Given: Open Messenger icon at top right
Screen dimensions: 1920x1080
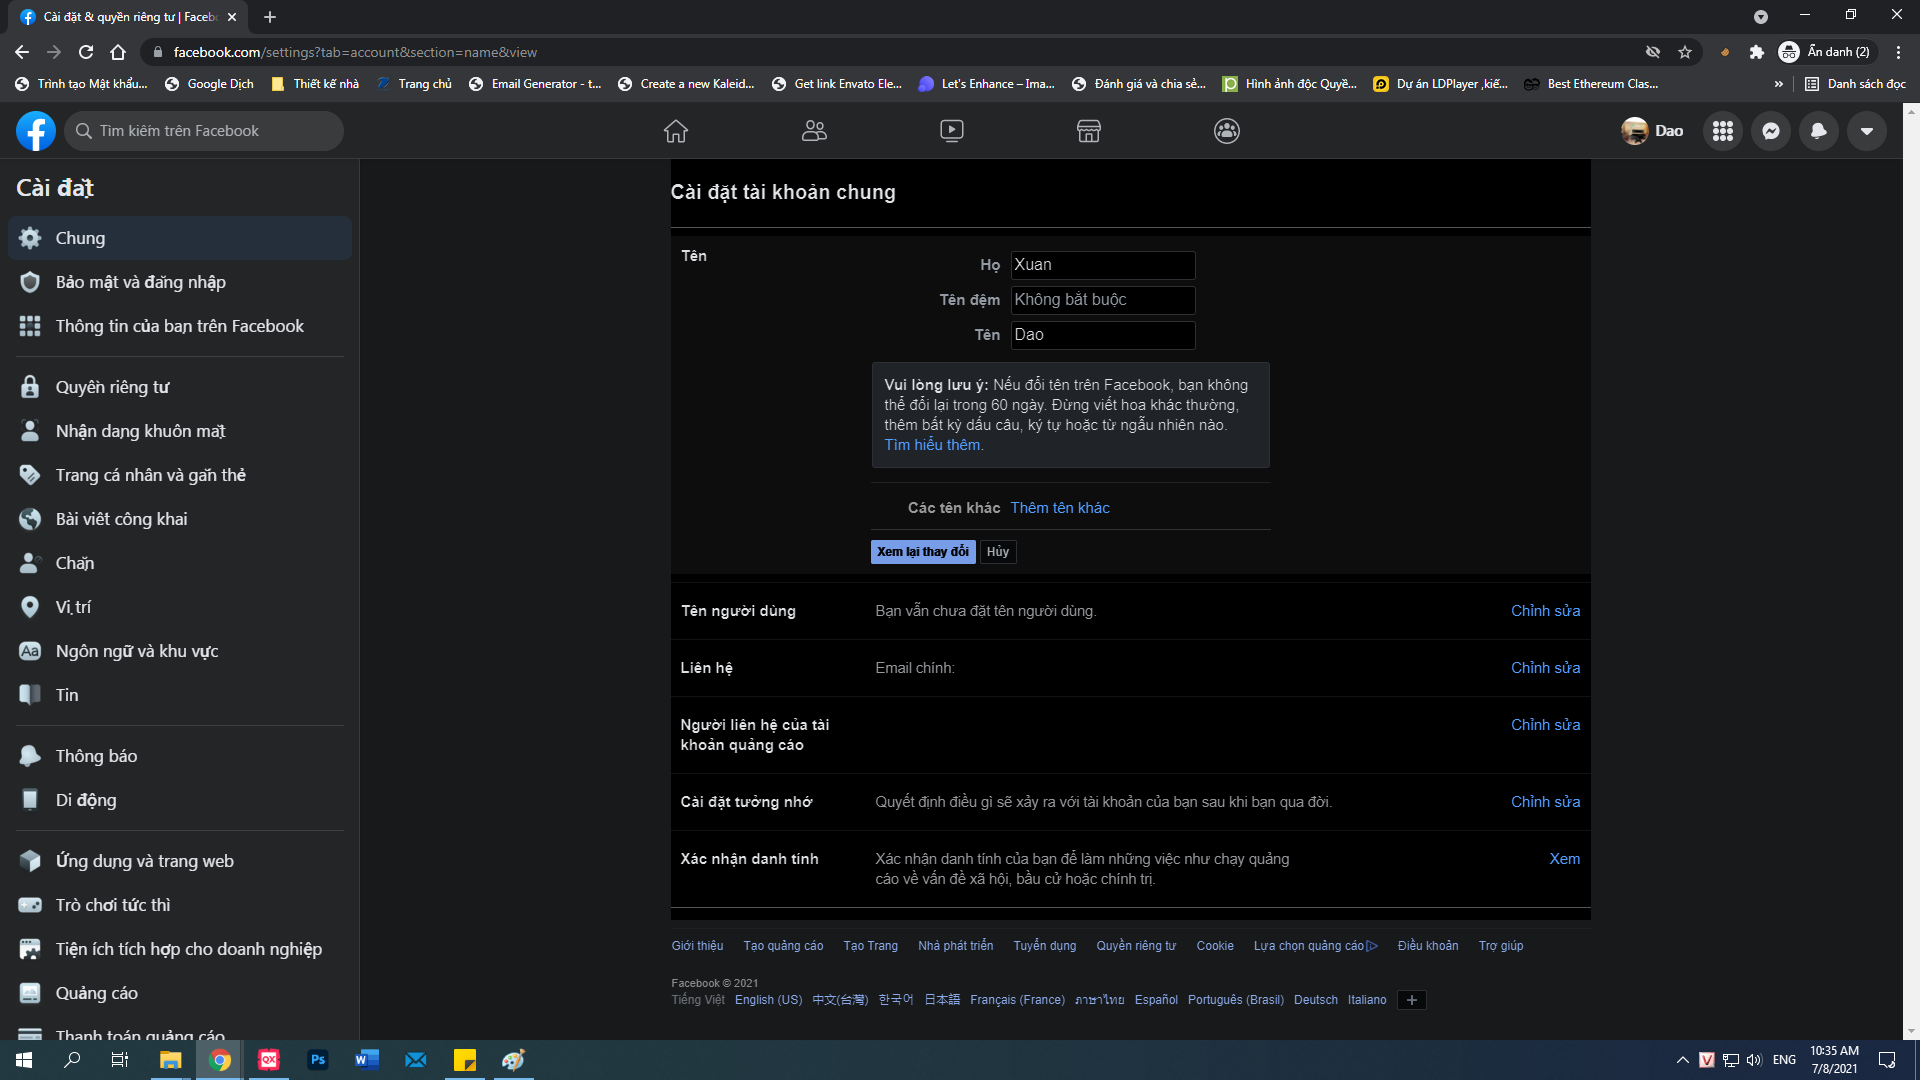Looking at the screenshot, I should 1770,131.
